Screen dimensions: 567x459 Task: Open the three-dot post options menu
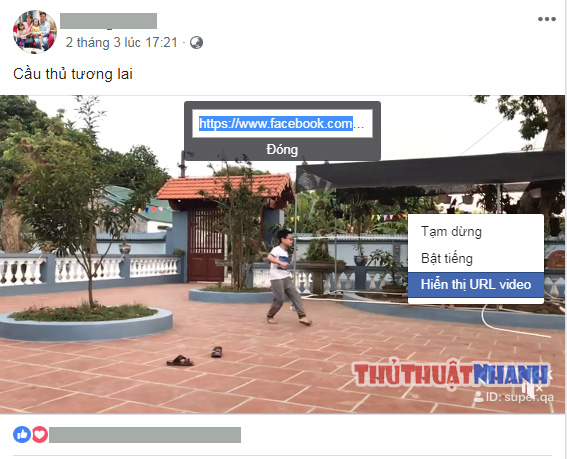546,19
